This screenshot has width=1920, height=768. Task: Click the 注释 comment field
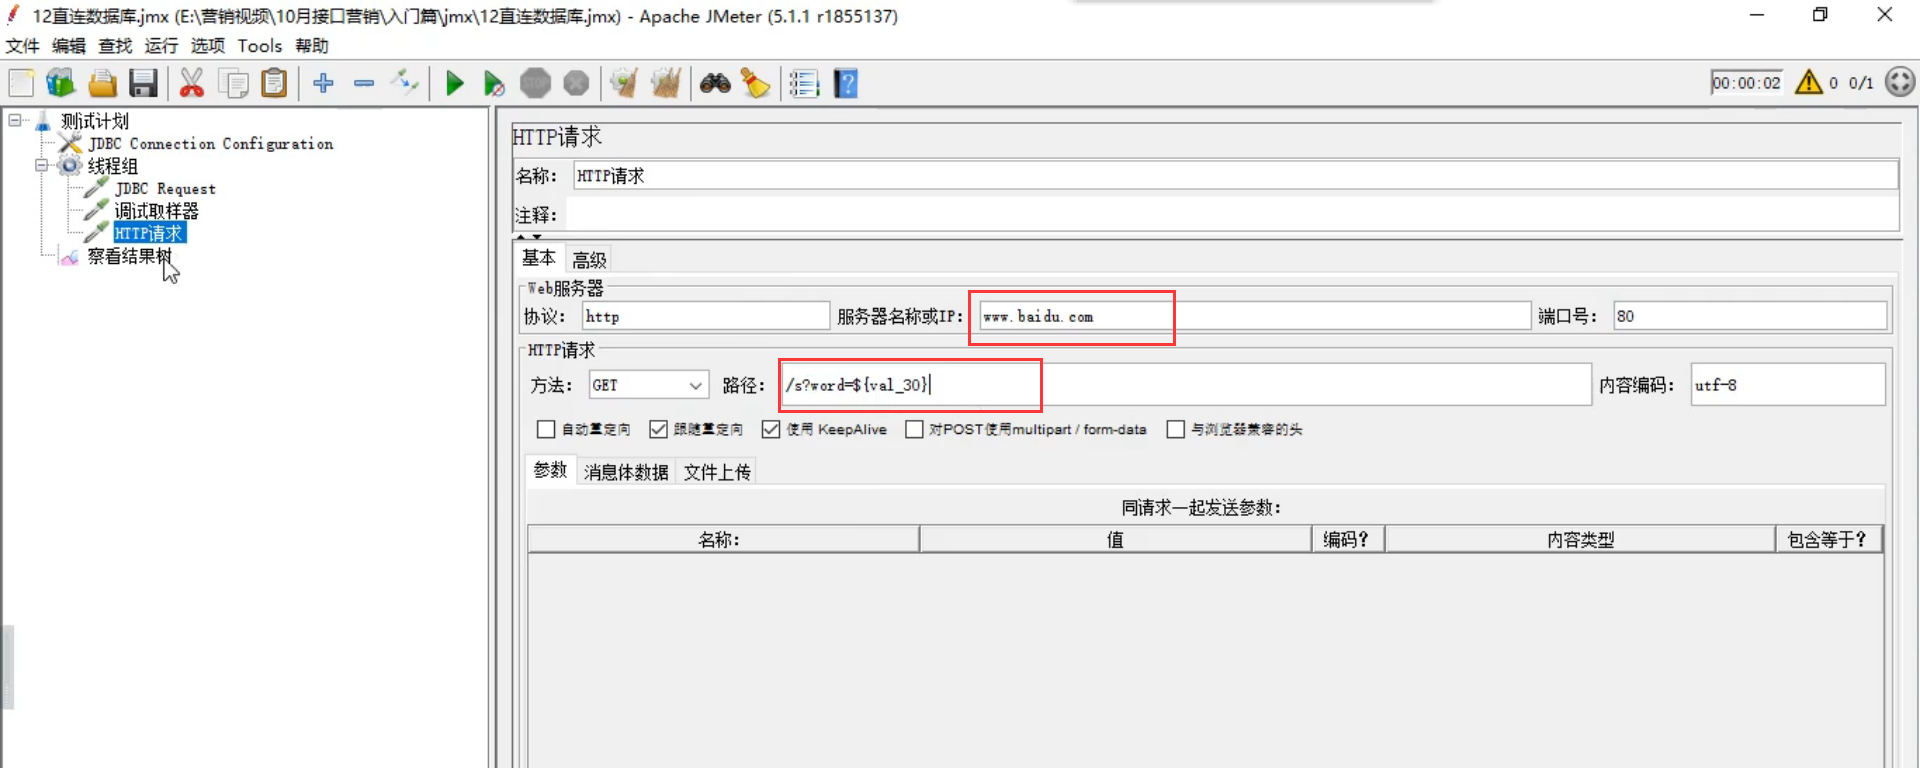point(1232,215)
